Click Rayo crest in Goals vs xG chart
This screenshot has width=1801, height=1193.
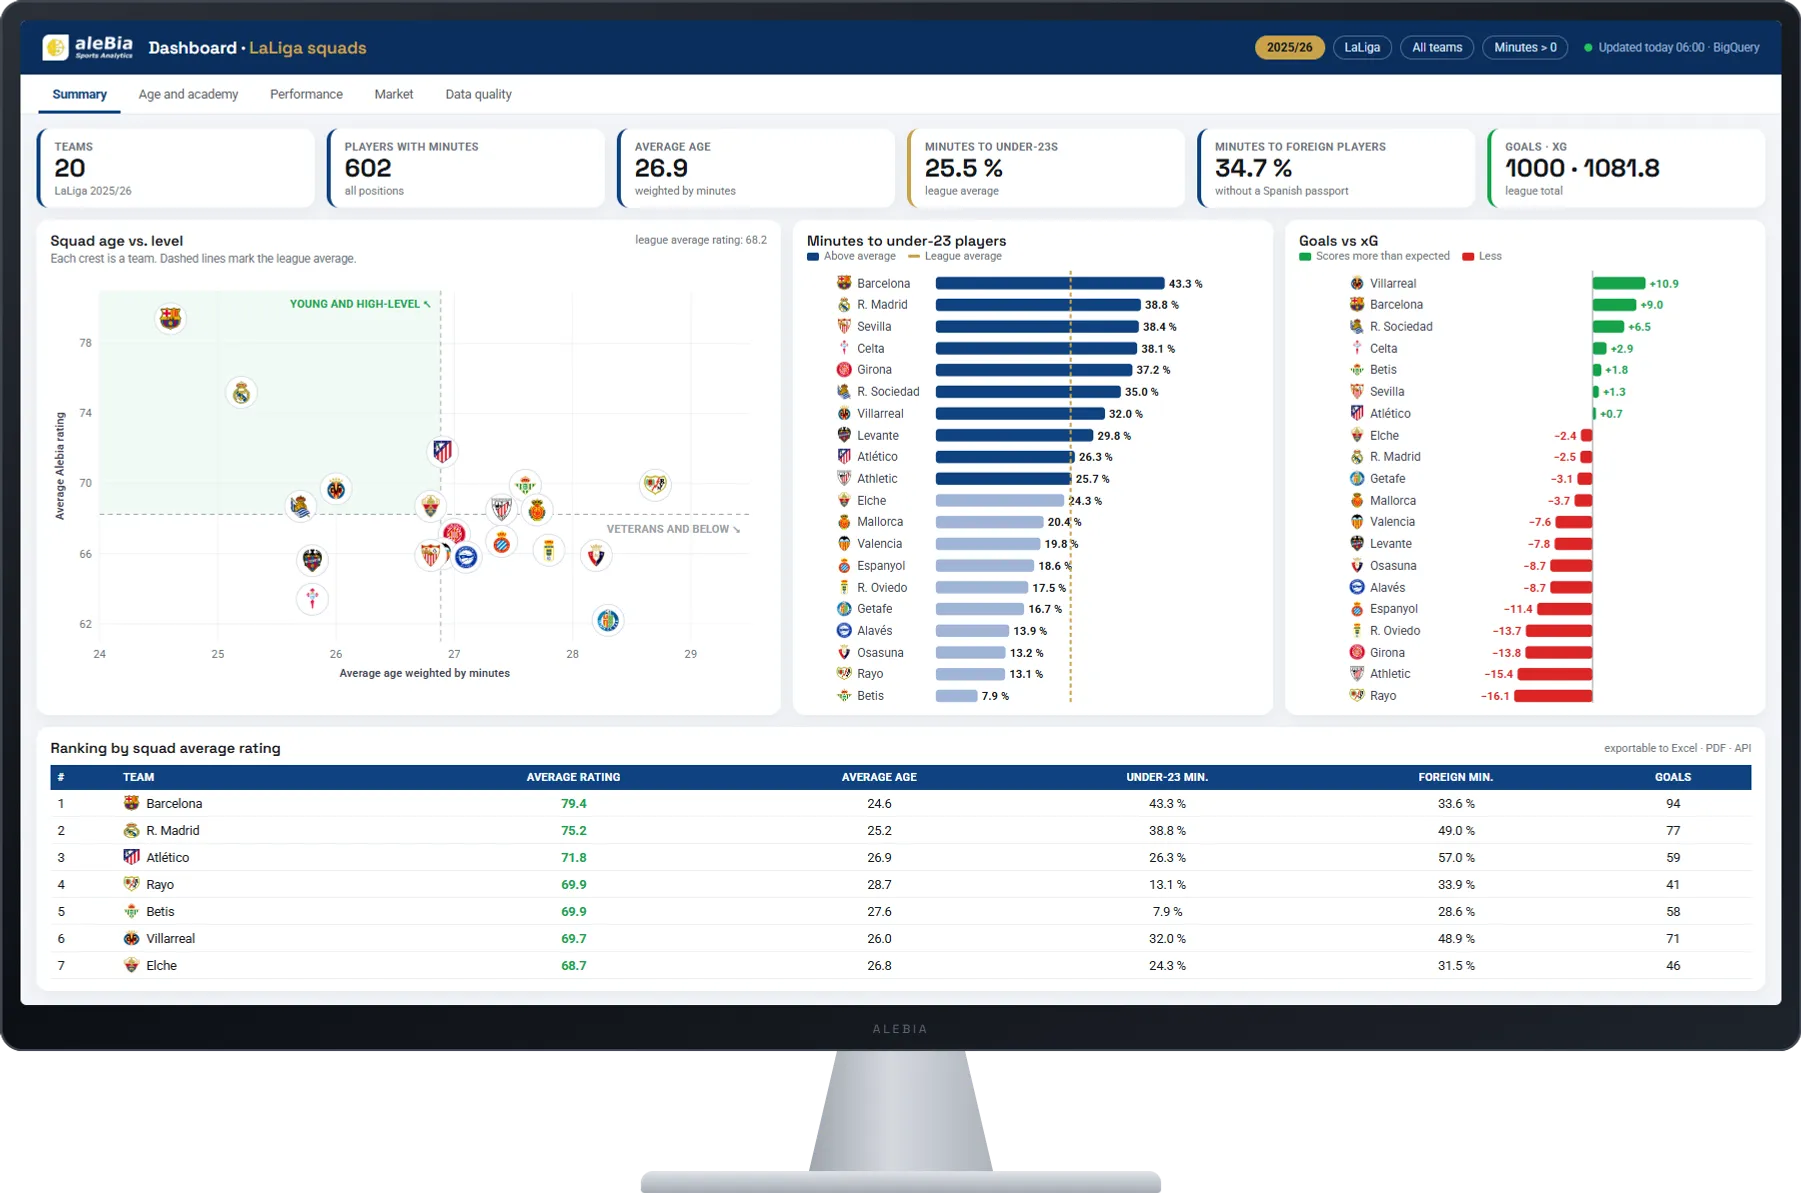tap(1357, 695)
